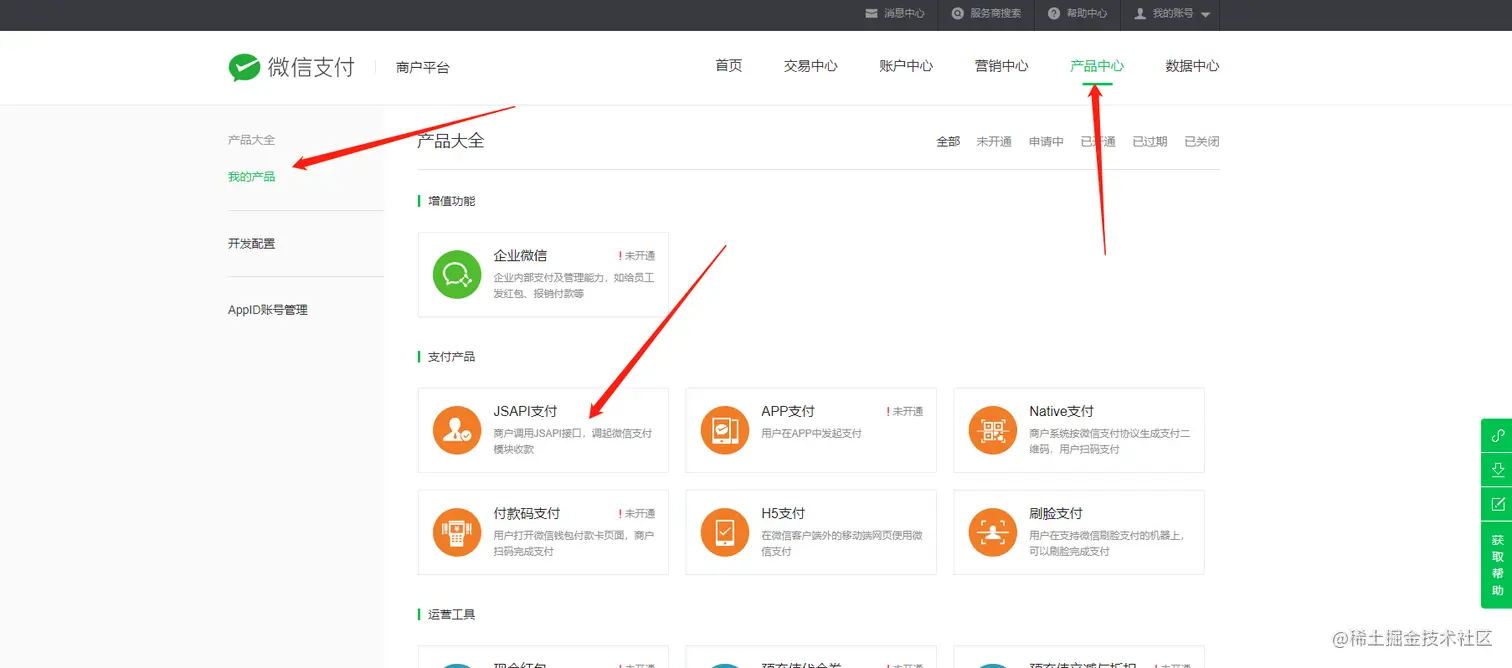
Task: Click the Native支付 QR code icon
Action: tap(993, 430)
